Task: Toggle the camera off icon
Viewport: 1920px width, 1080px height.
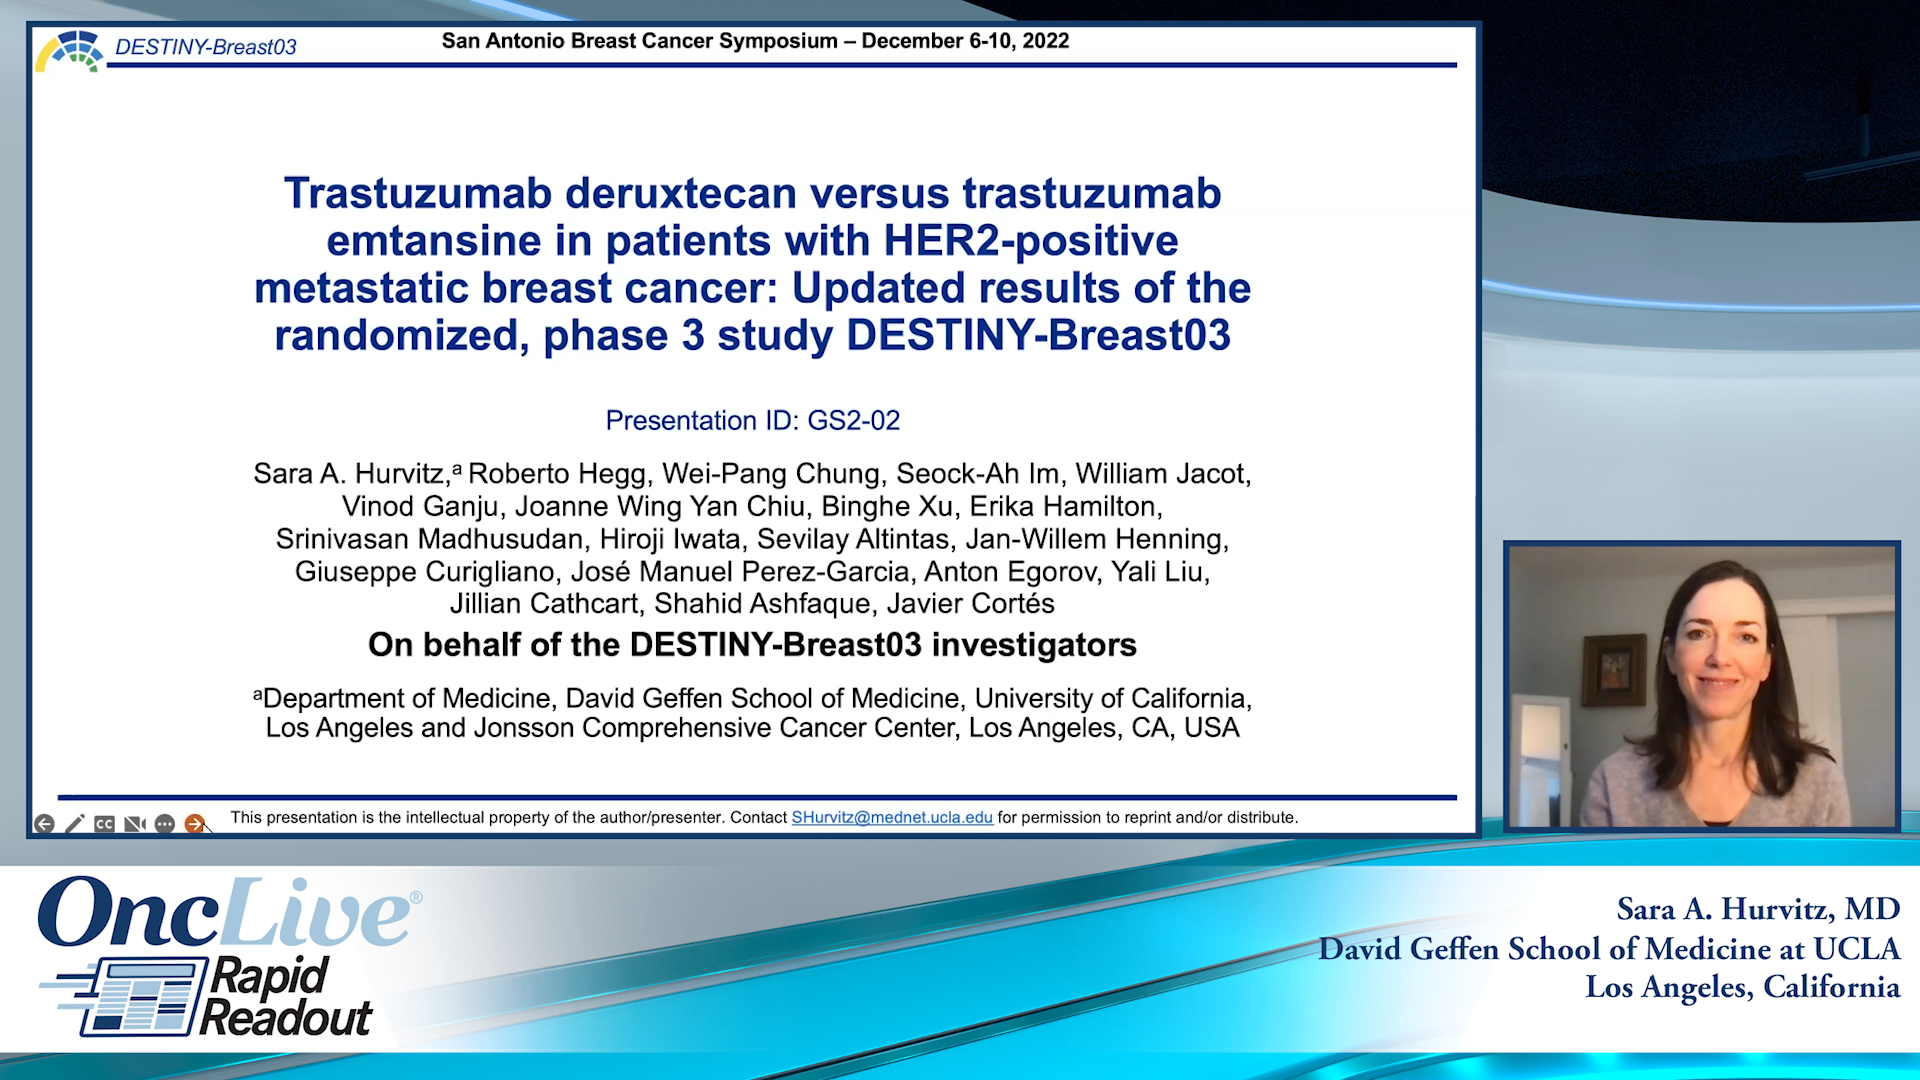Action: [x=135, y=824]
